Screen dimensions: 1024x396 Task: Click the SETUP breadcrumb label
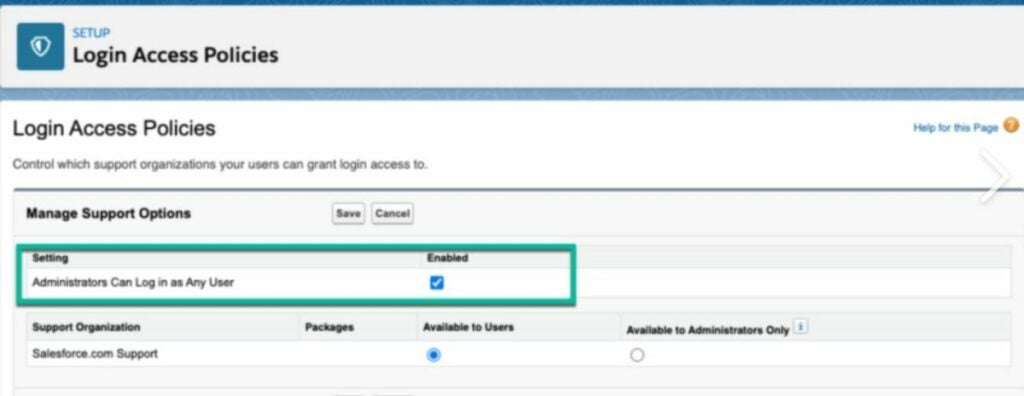click(91, 33)
